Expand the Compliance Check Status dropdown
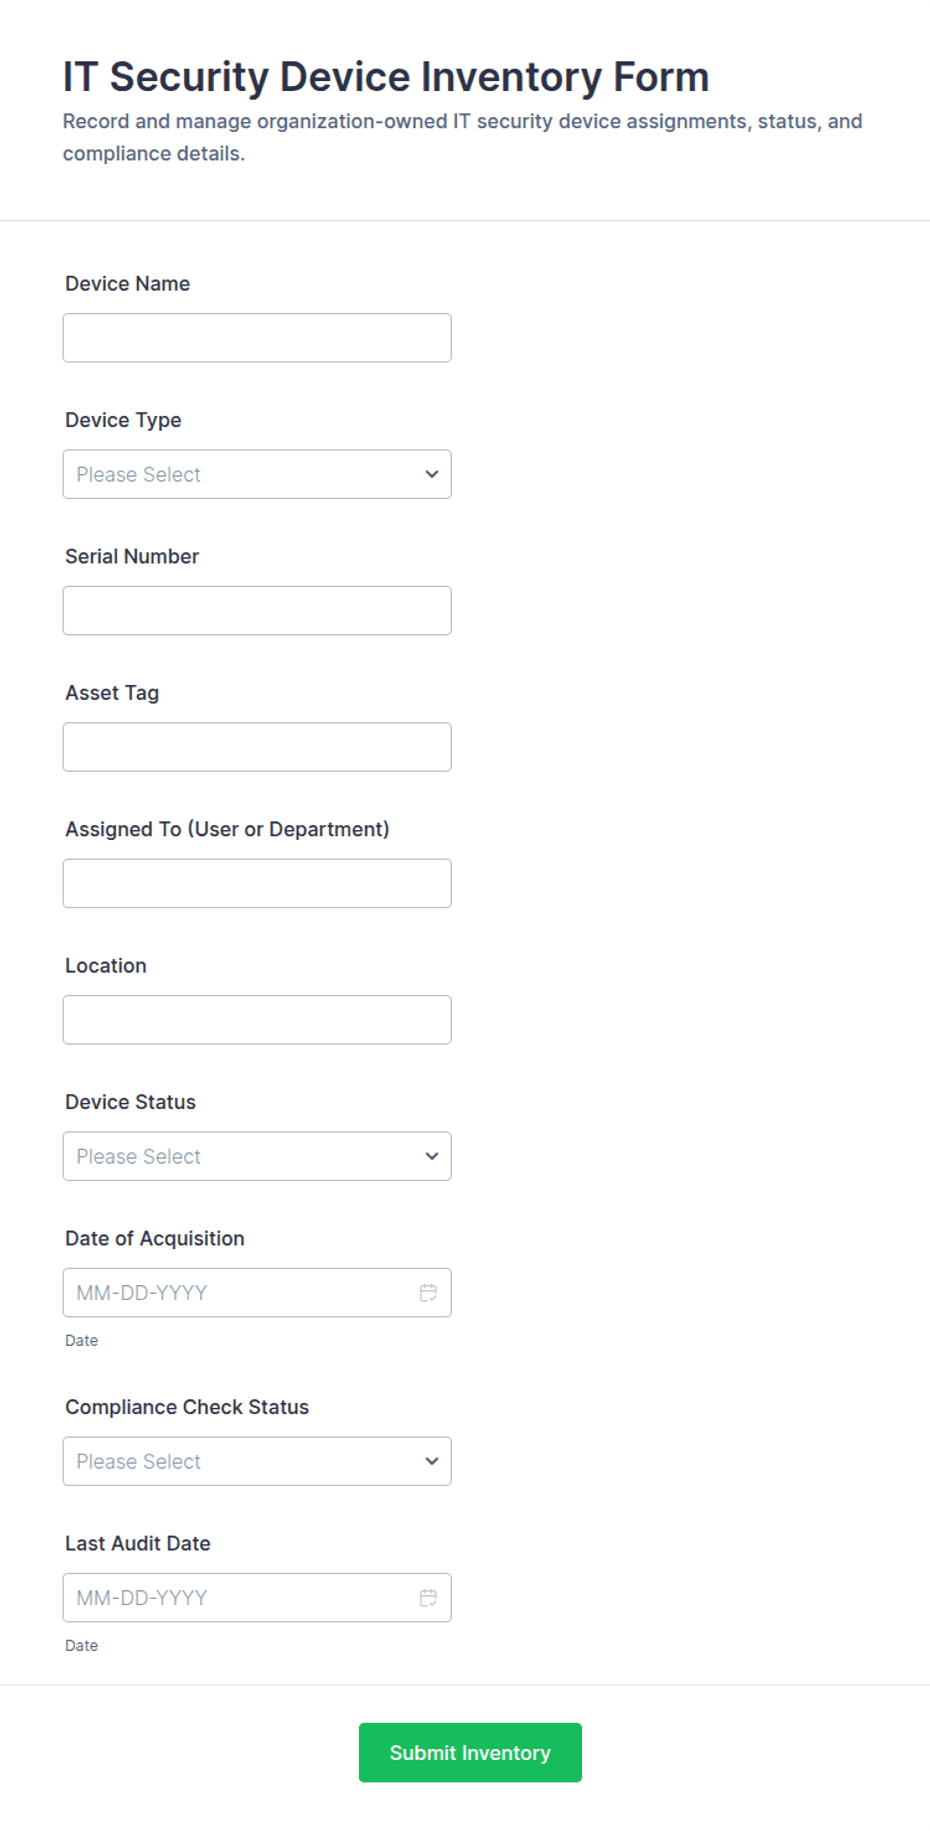Image resolution: width=930 pixels, height=1831 pixels. [257, 1461]
